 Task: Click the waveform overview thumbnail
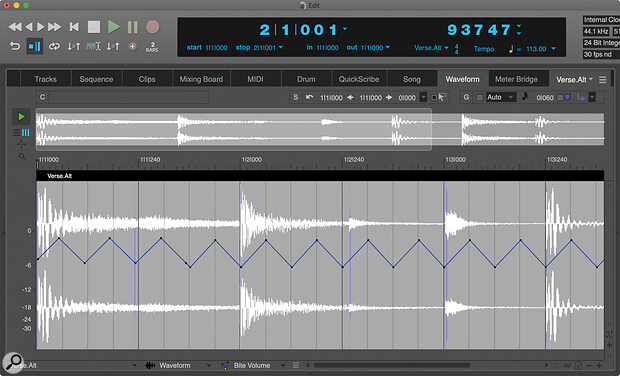320,129
